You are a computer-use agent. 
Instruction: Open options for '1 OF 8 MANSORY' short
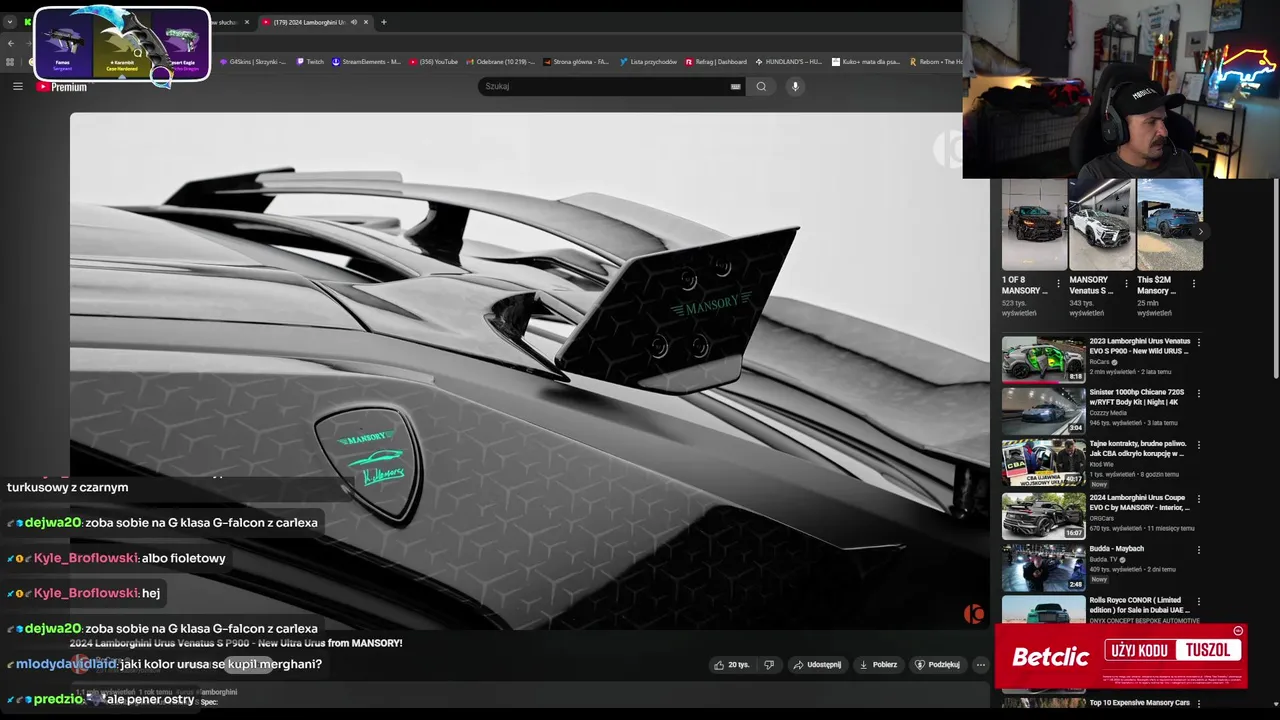1058,283
